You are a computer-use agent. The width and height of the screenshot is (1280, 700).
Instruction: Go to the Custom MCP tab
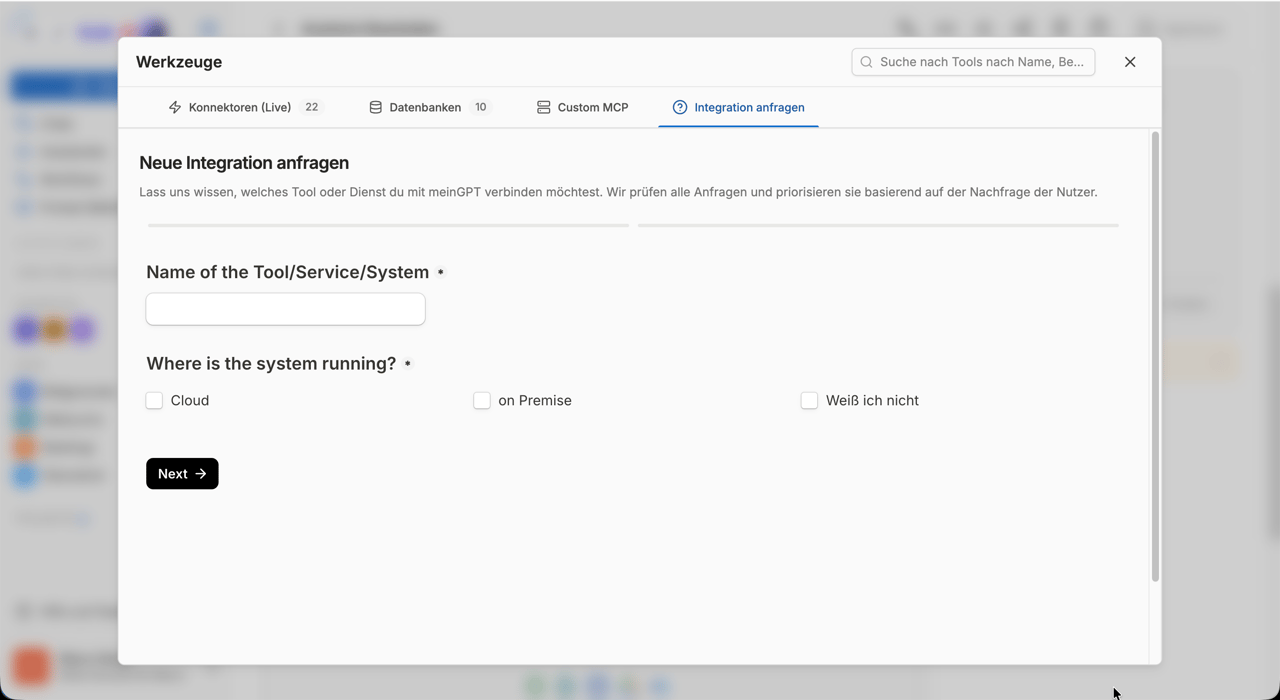583,107
